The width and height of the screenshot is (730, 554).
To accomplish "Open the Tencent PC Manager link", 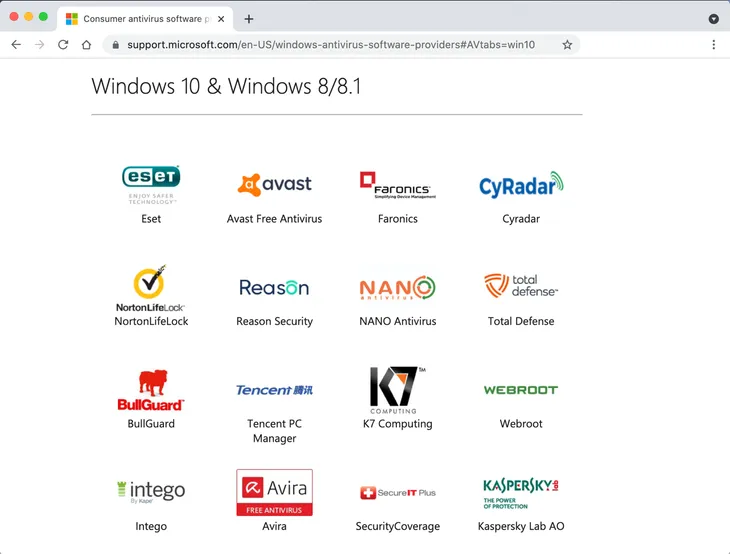I will coord(274,431).
